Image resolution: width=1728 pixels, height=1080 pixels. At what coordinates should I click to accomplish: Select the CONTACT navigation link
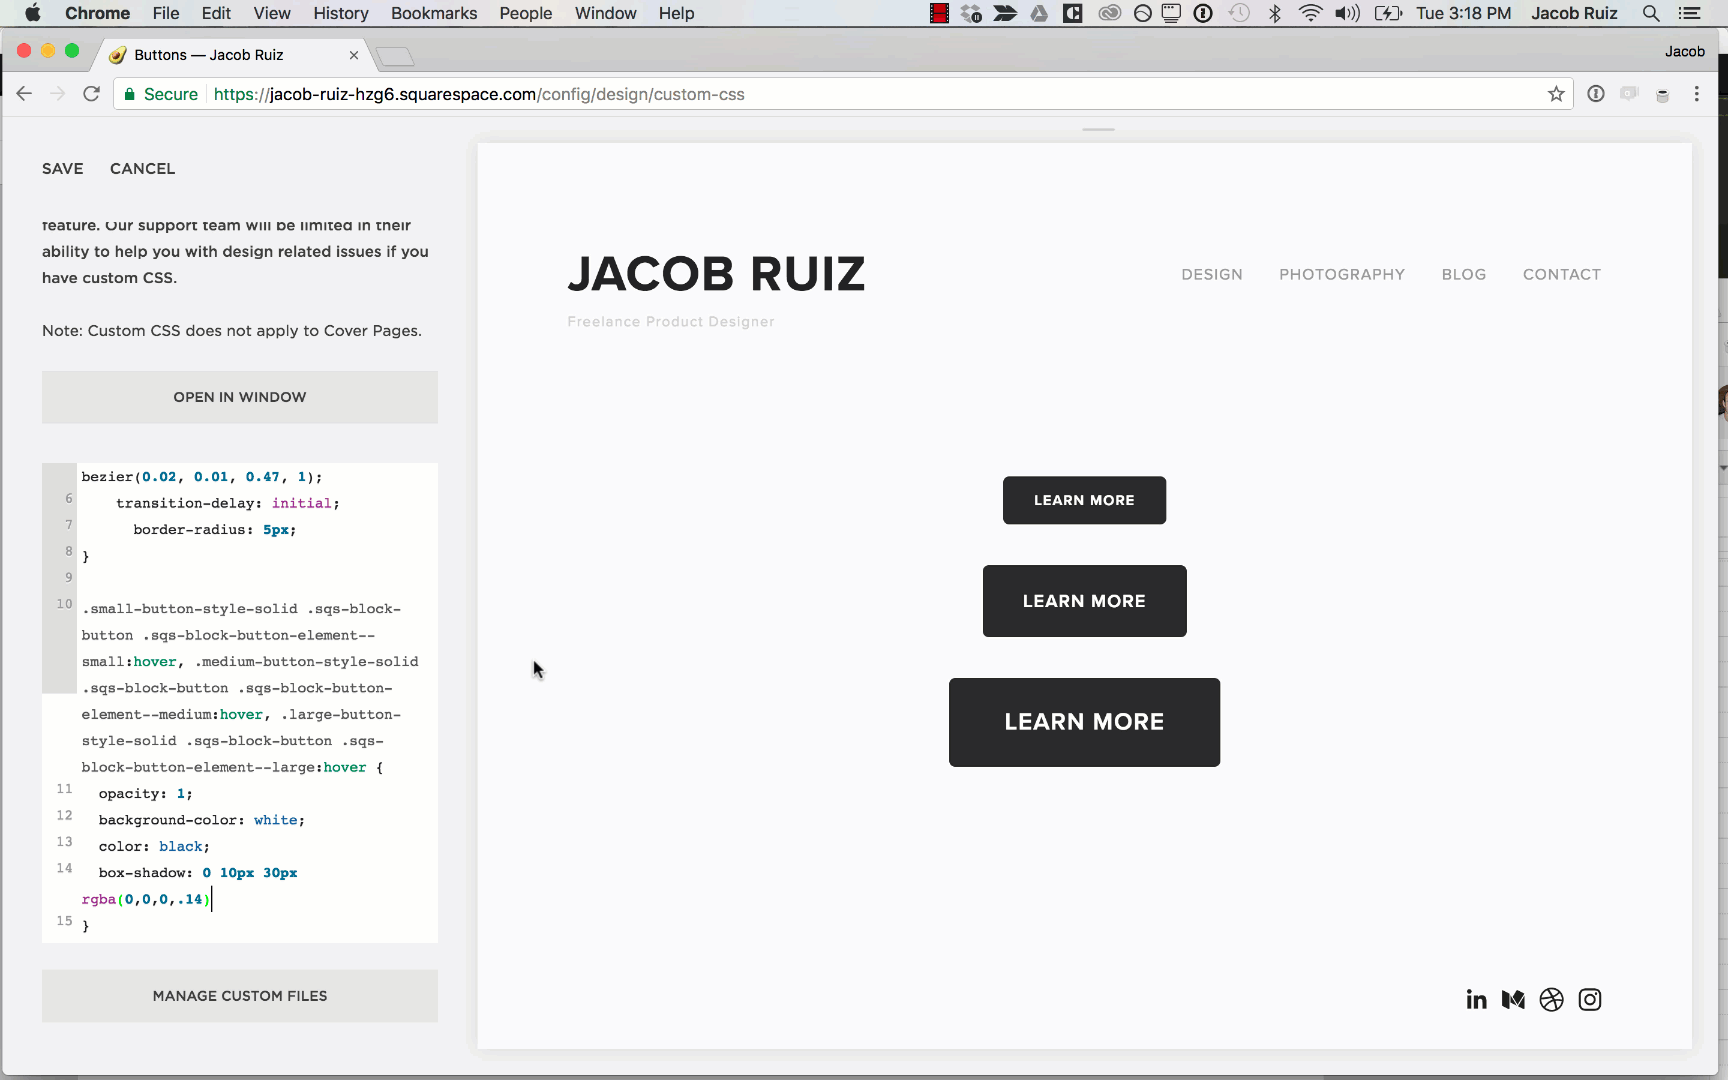(x=1562, y=274)
